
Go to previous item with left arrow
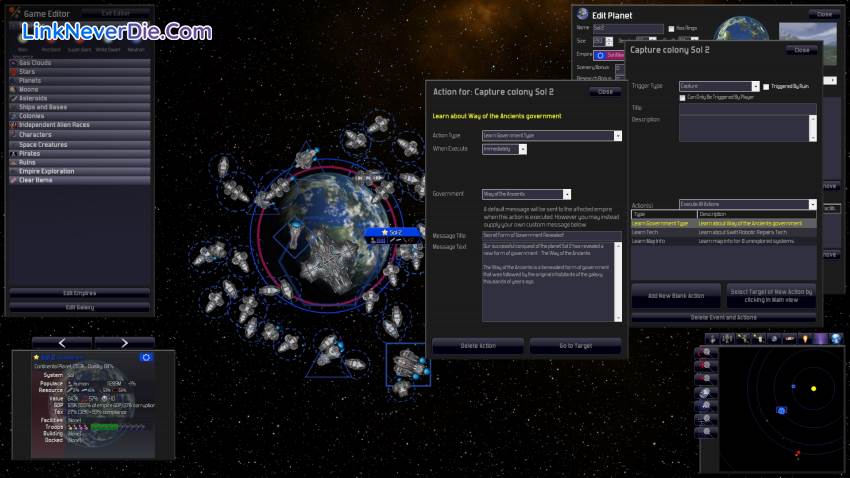click(x=62, y=343)
